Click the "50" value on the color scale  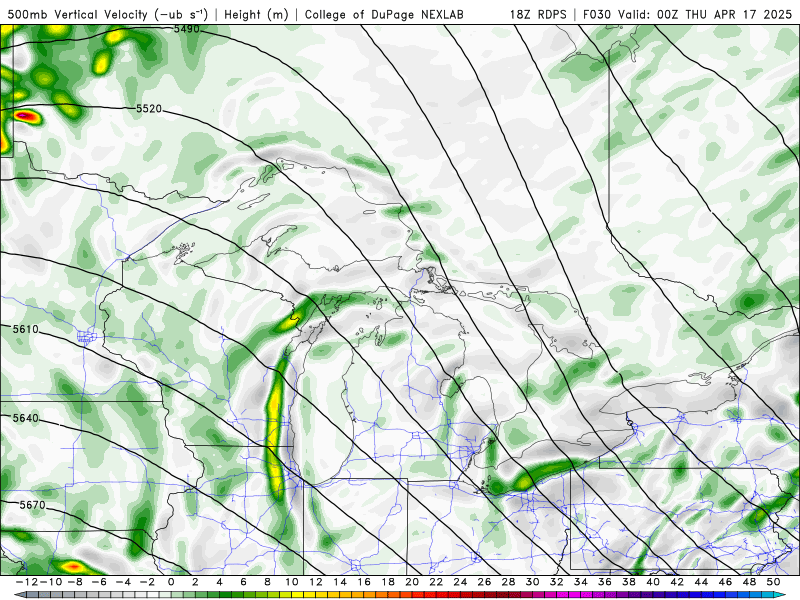(x=773, y=582)
